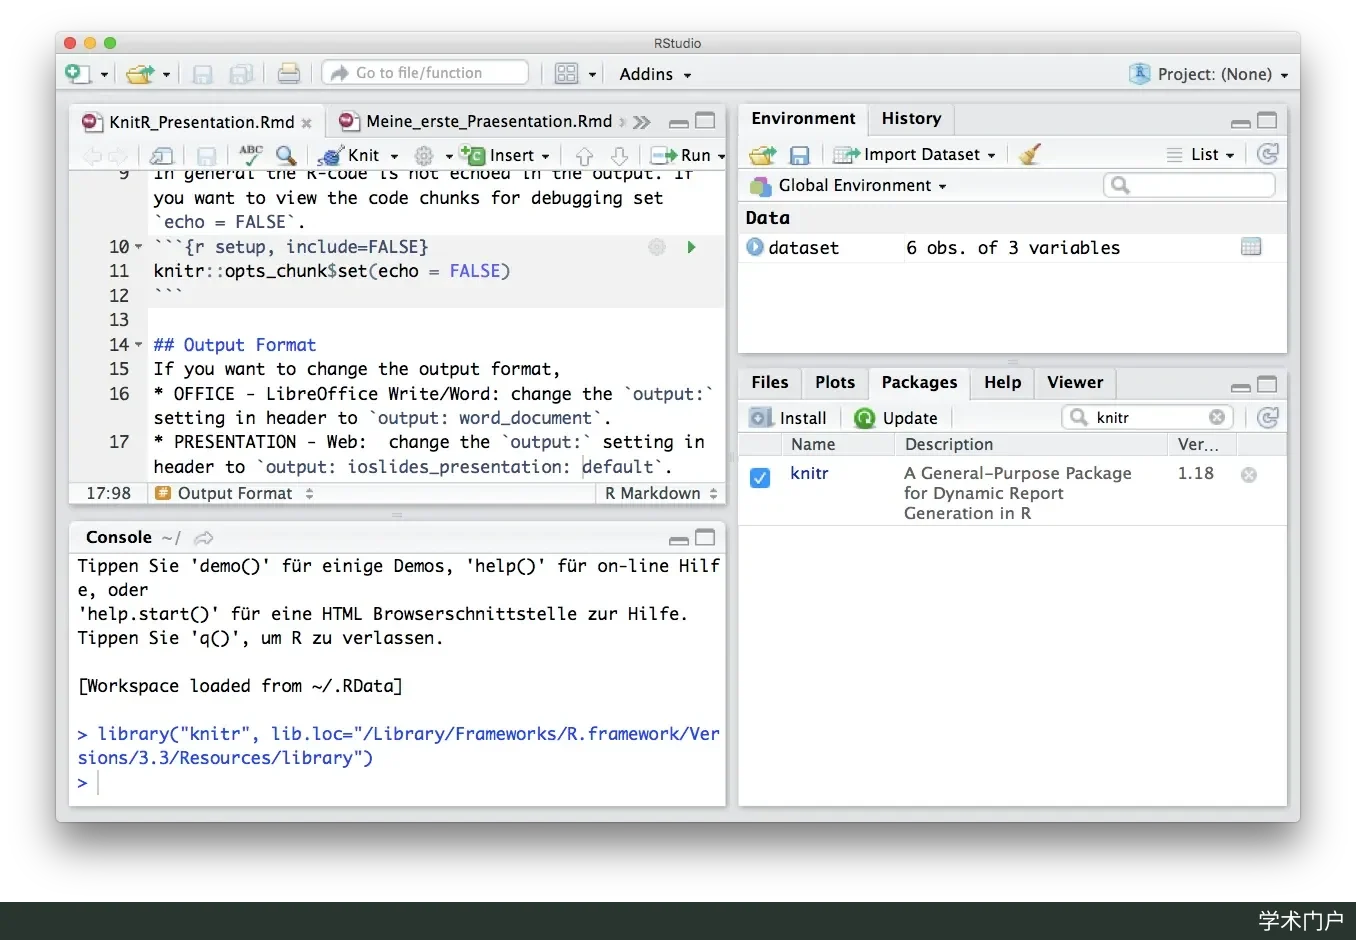
Task: Click the console input prompt line
Action: pyautogui.click(x=398, y=782)
